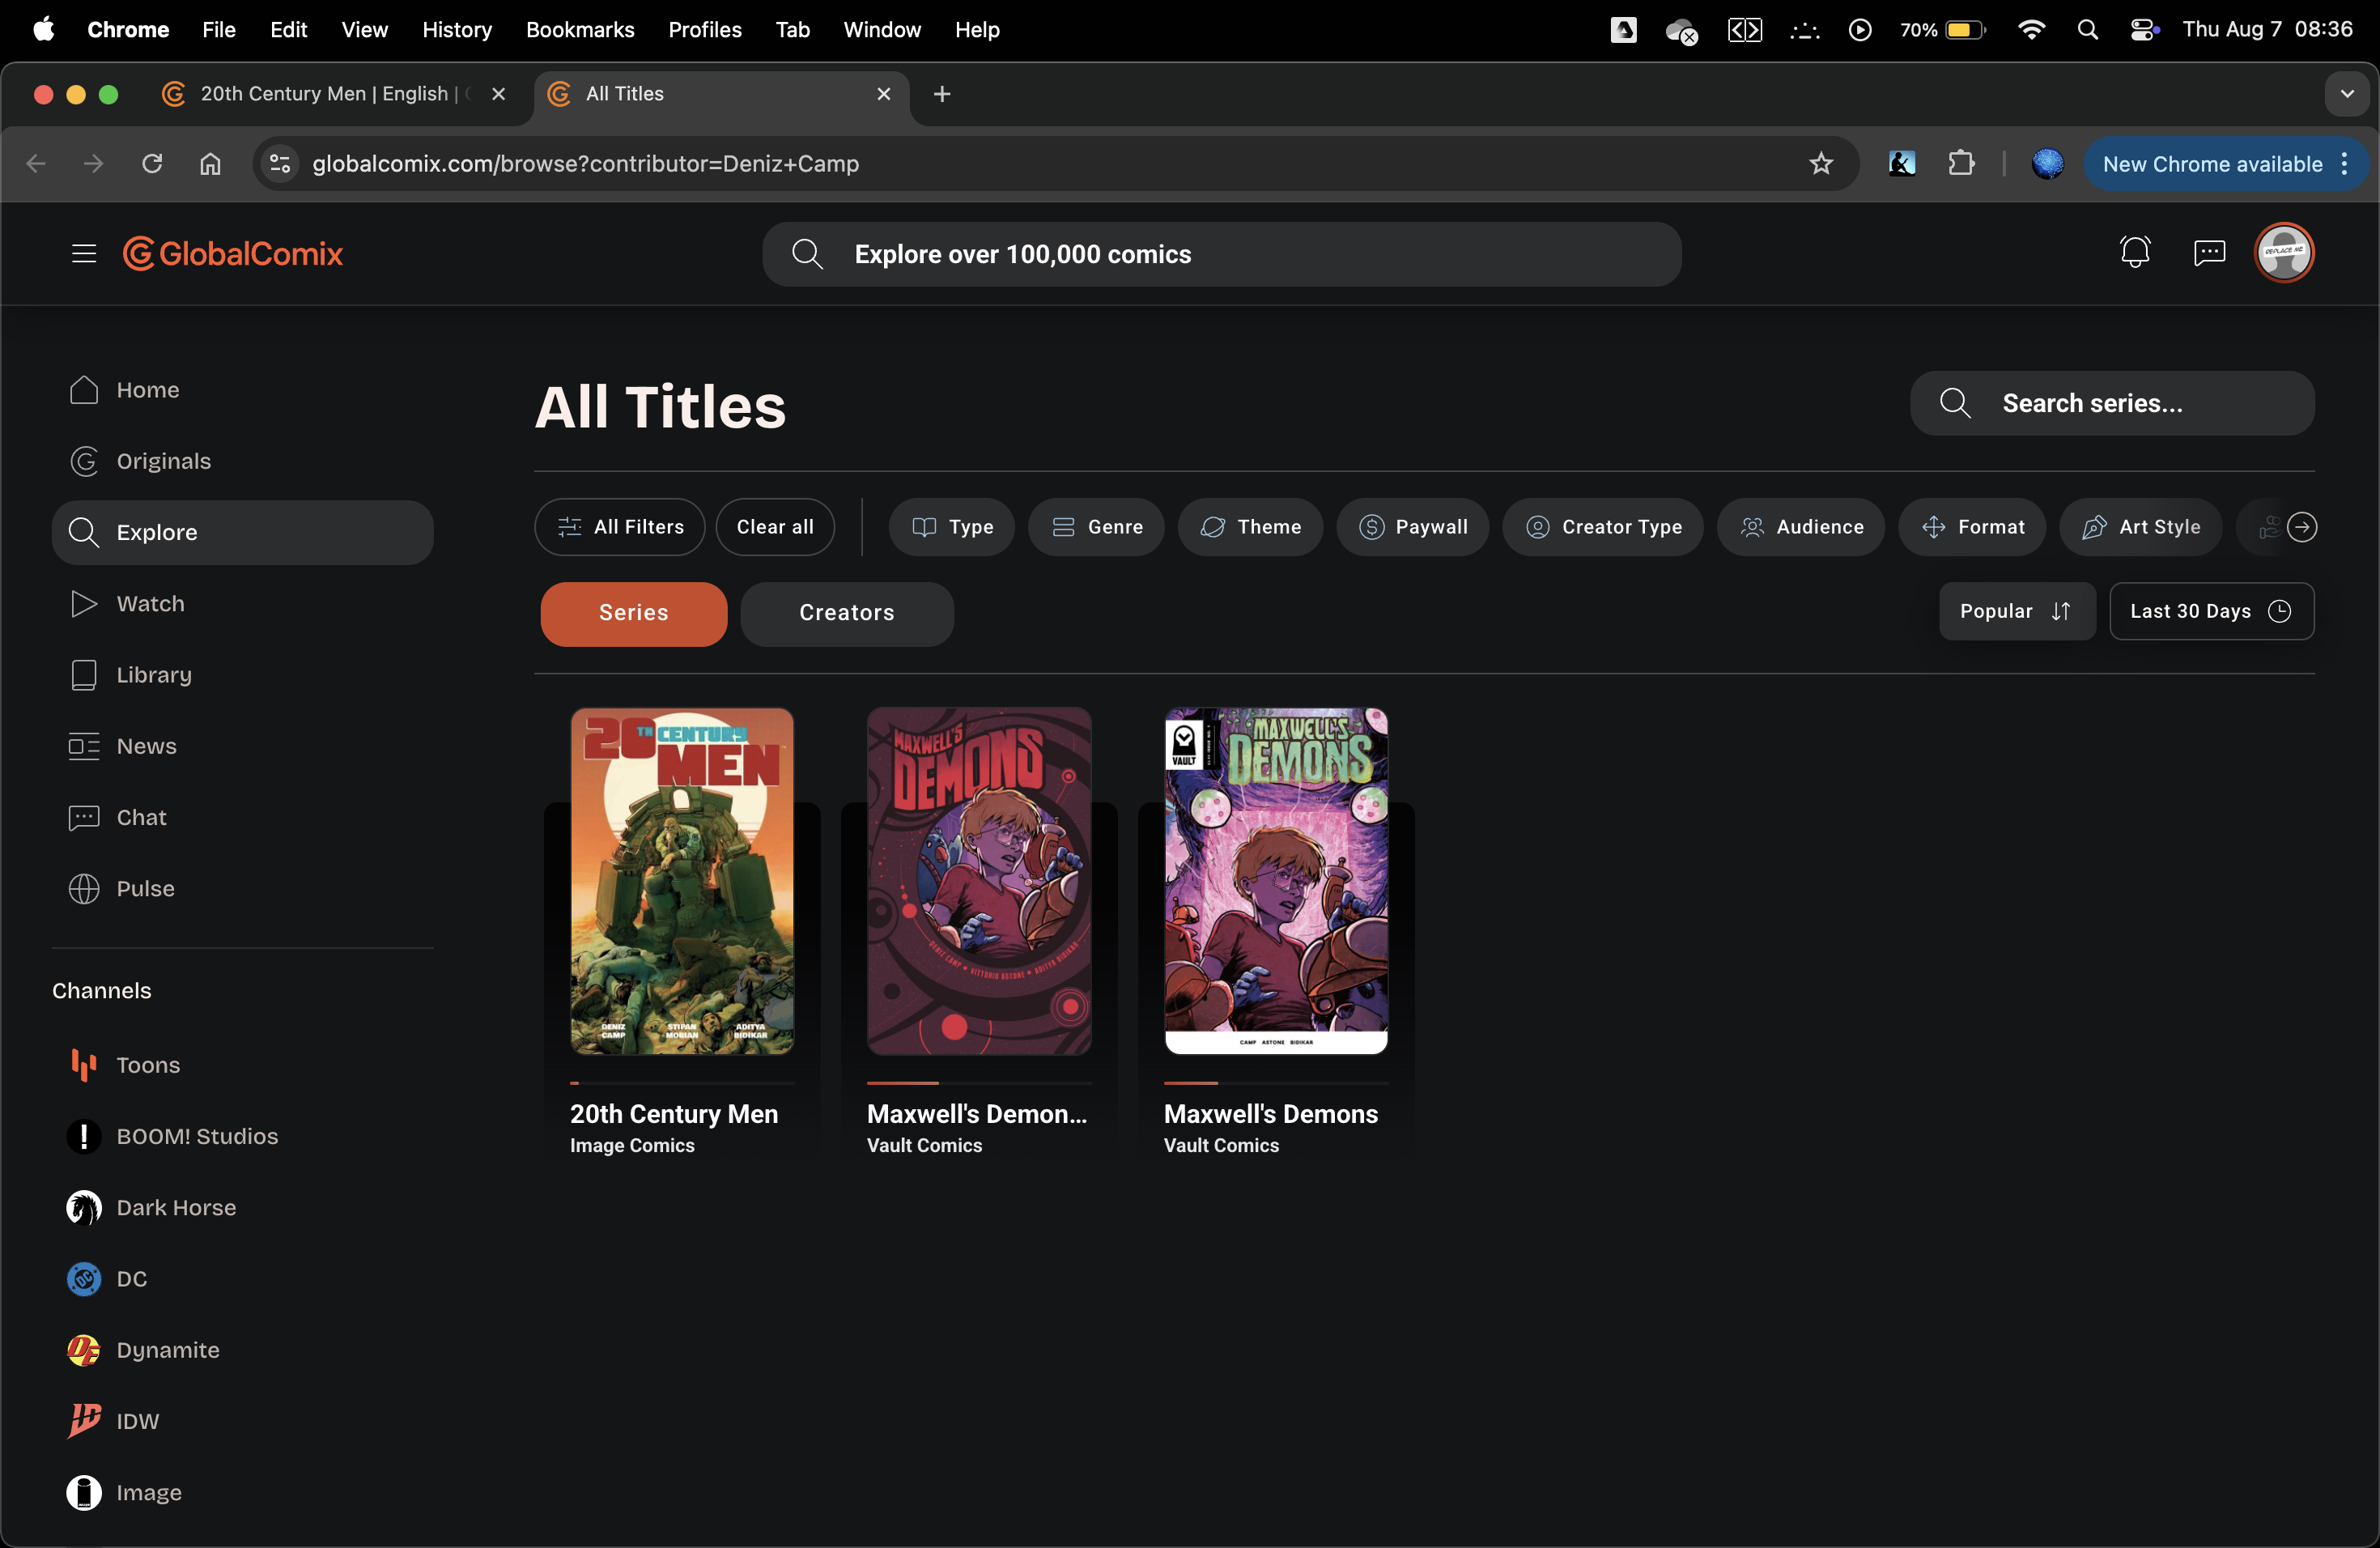Select Explore in the sidebar
The image size is (2380, 1548).
point(242,532)
